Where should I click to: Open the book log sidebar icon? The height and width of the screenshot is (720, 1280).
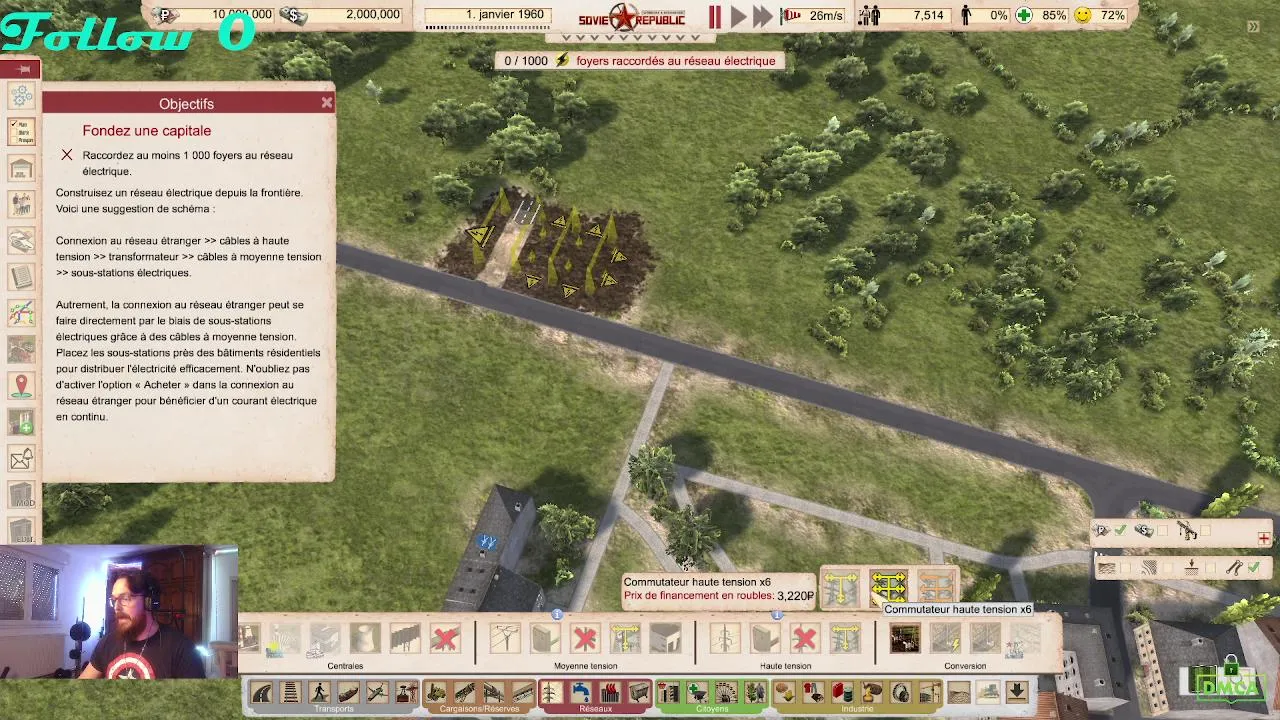point(21,277)
